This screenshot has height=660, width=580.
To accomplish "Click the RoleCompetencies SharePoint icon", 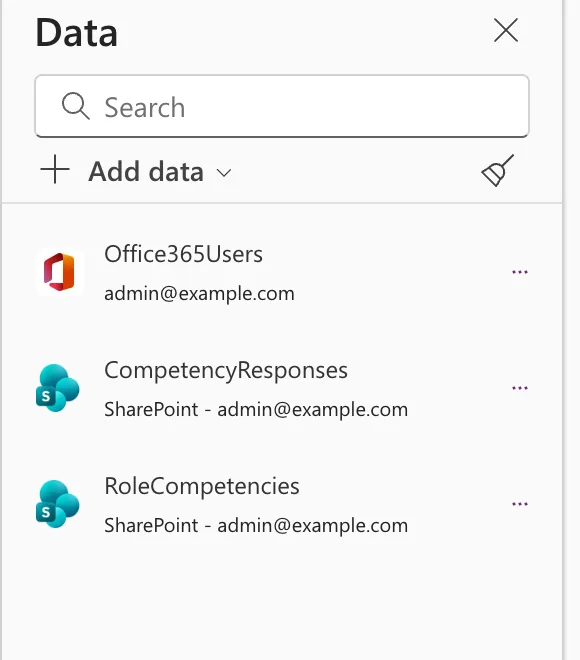I will [58, 504].
